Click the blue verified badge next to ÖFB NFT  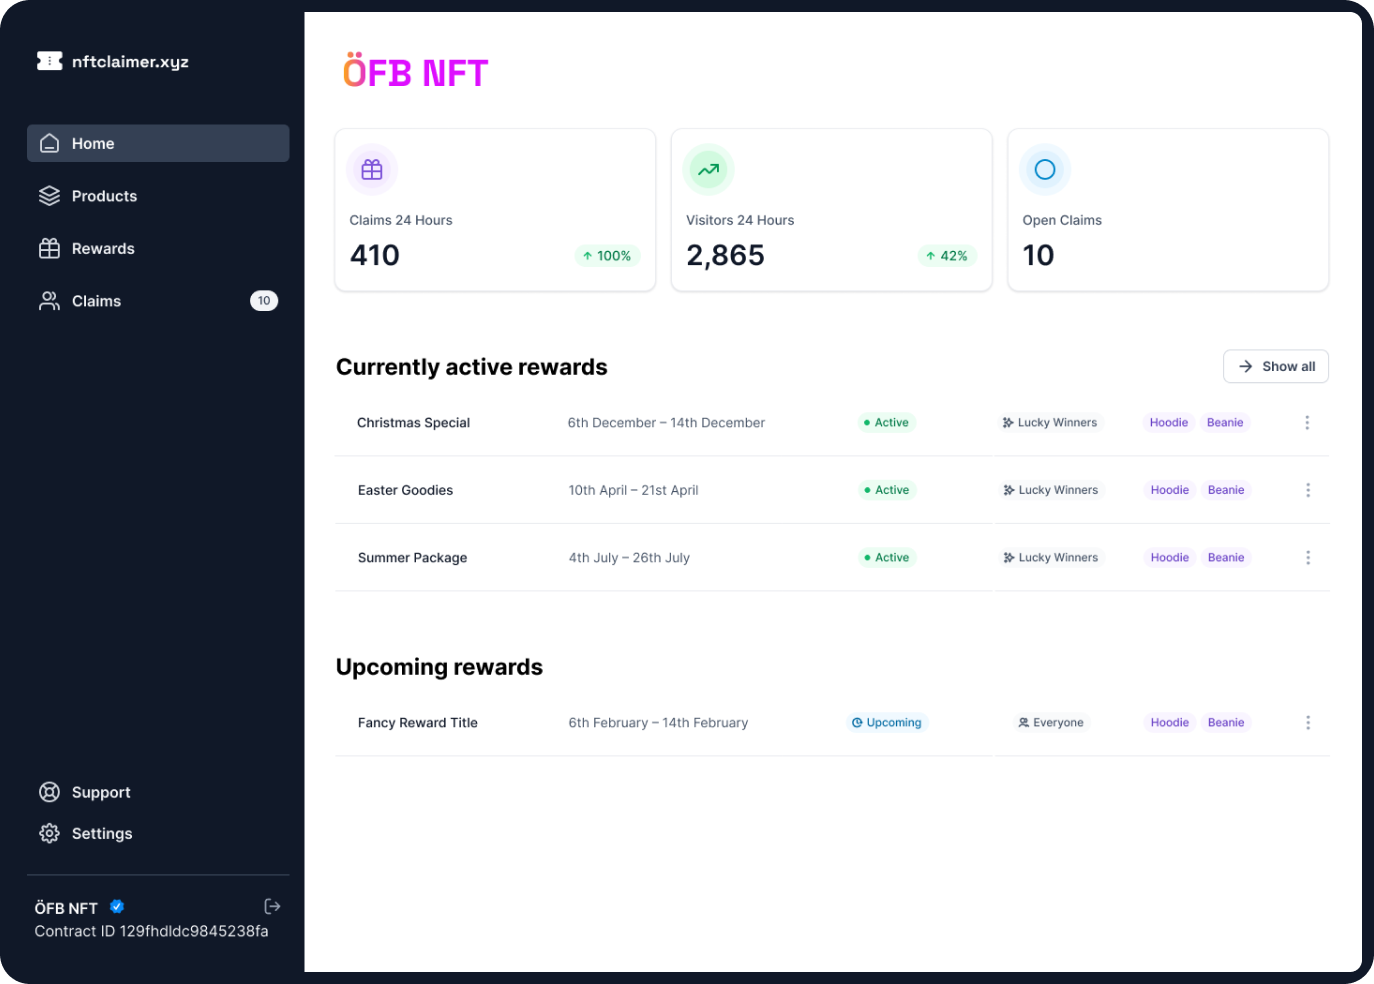(x=117, y=907)
